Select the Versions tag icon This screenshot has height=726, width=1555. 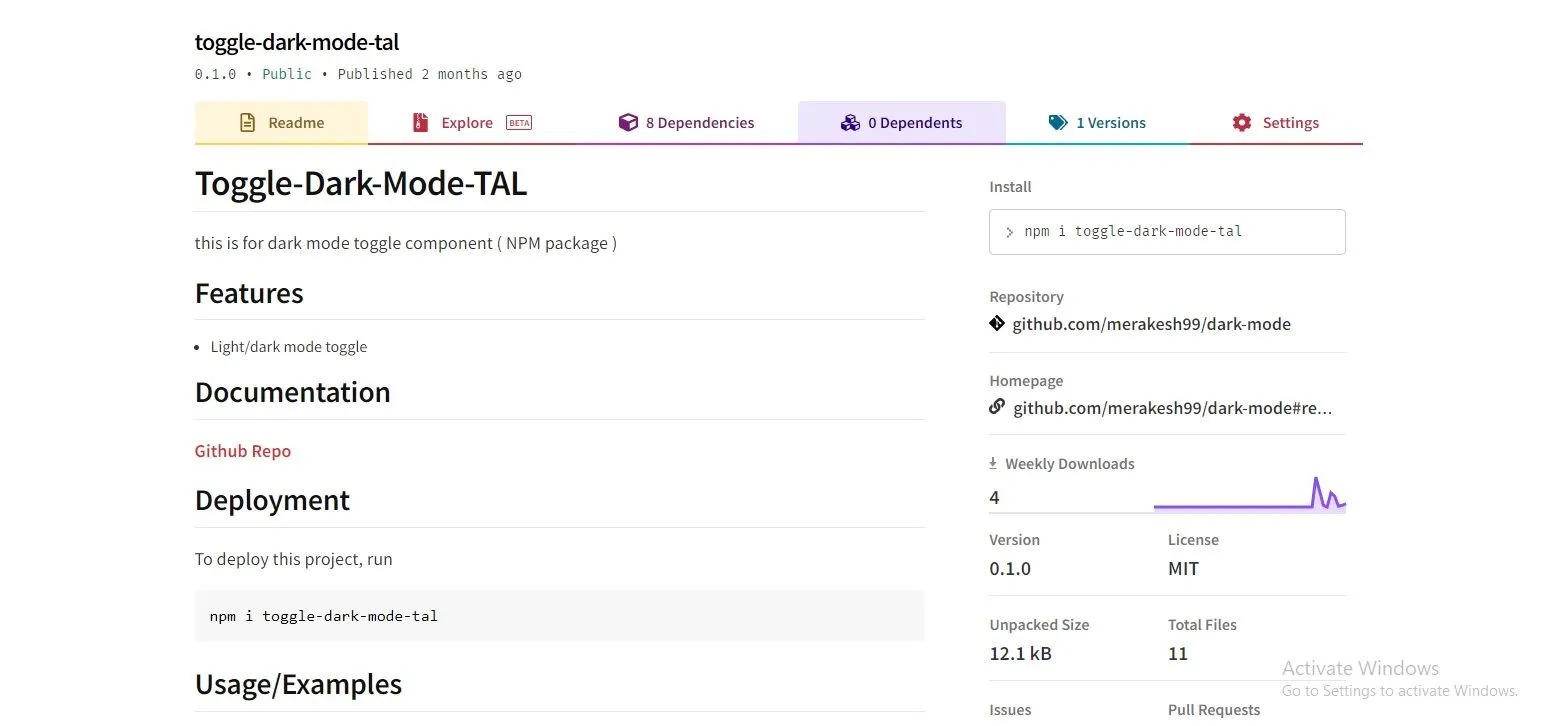[x=1058, y=121]
